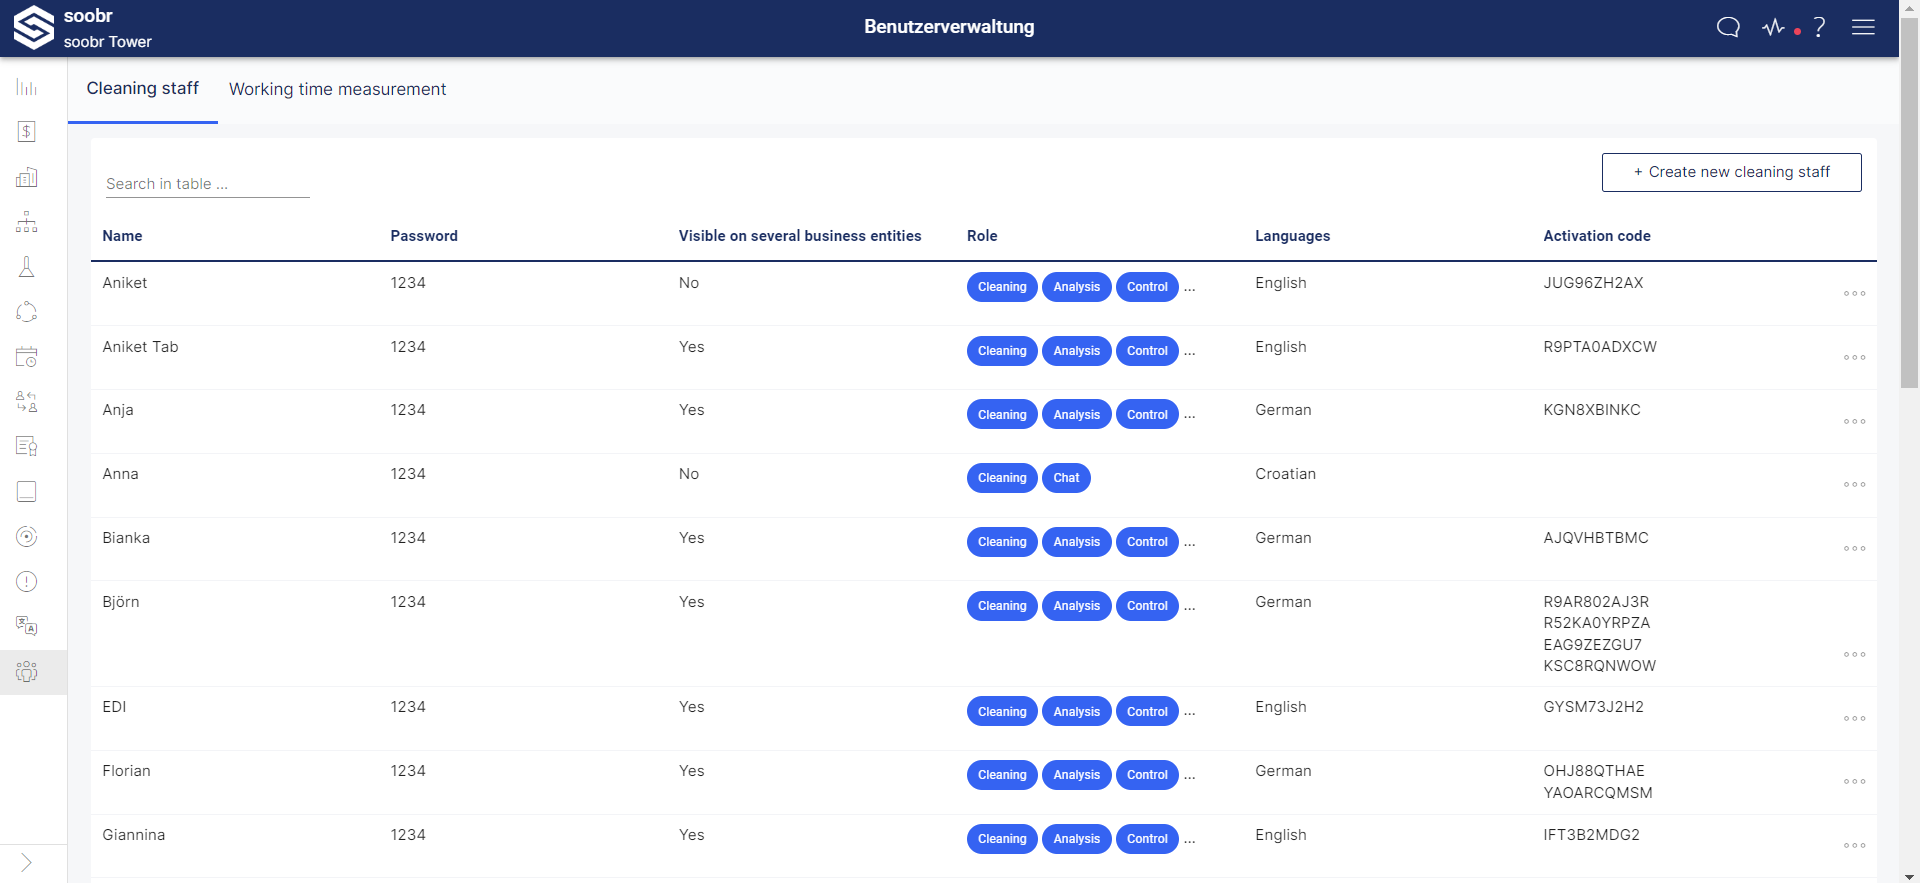Viewport: 1920px width, 883px height.
Task: Open the activity pulse icon in header
Action: [x=1774, y=27]
